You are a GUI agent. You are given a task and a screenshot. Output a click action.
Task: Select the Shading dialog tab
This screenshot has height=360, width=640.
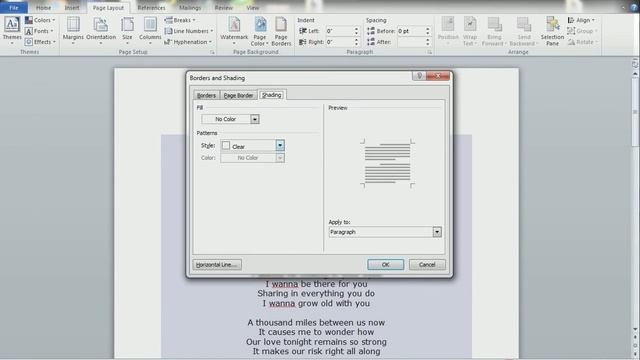271,95
